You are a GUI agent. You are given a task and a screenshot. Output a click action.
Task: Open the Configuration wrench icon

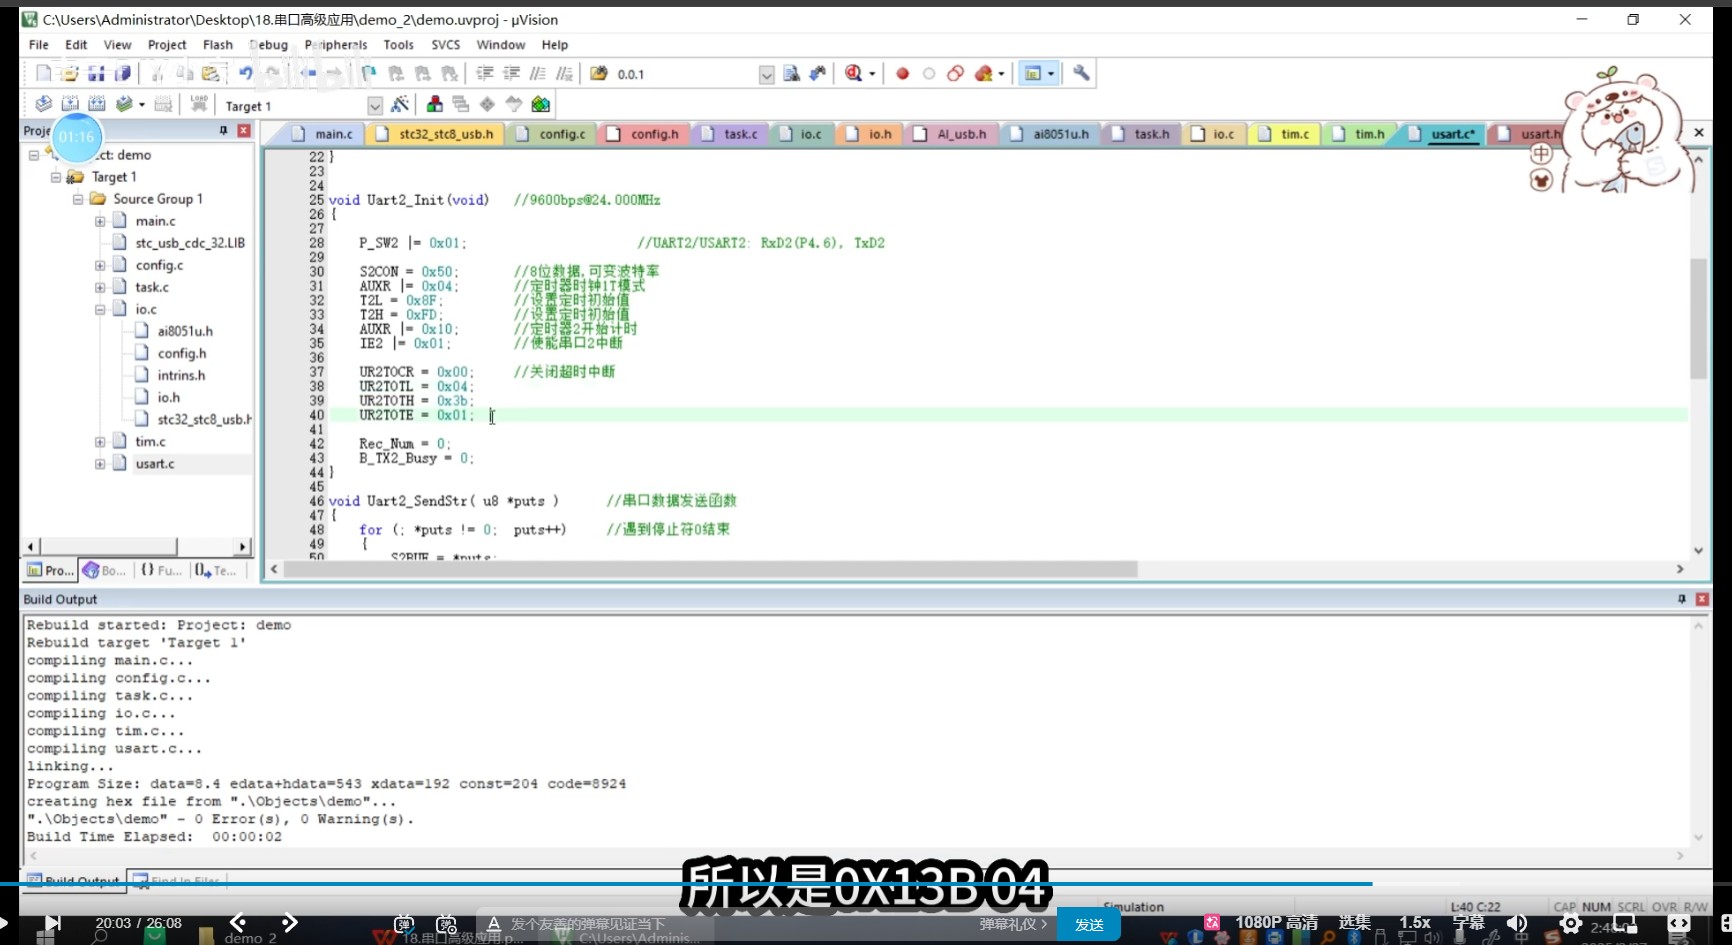(1081, 73)
